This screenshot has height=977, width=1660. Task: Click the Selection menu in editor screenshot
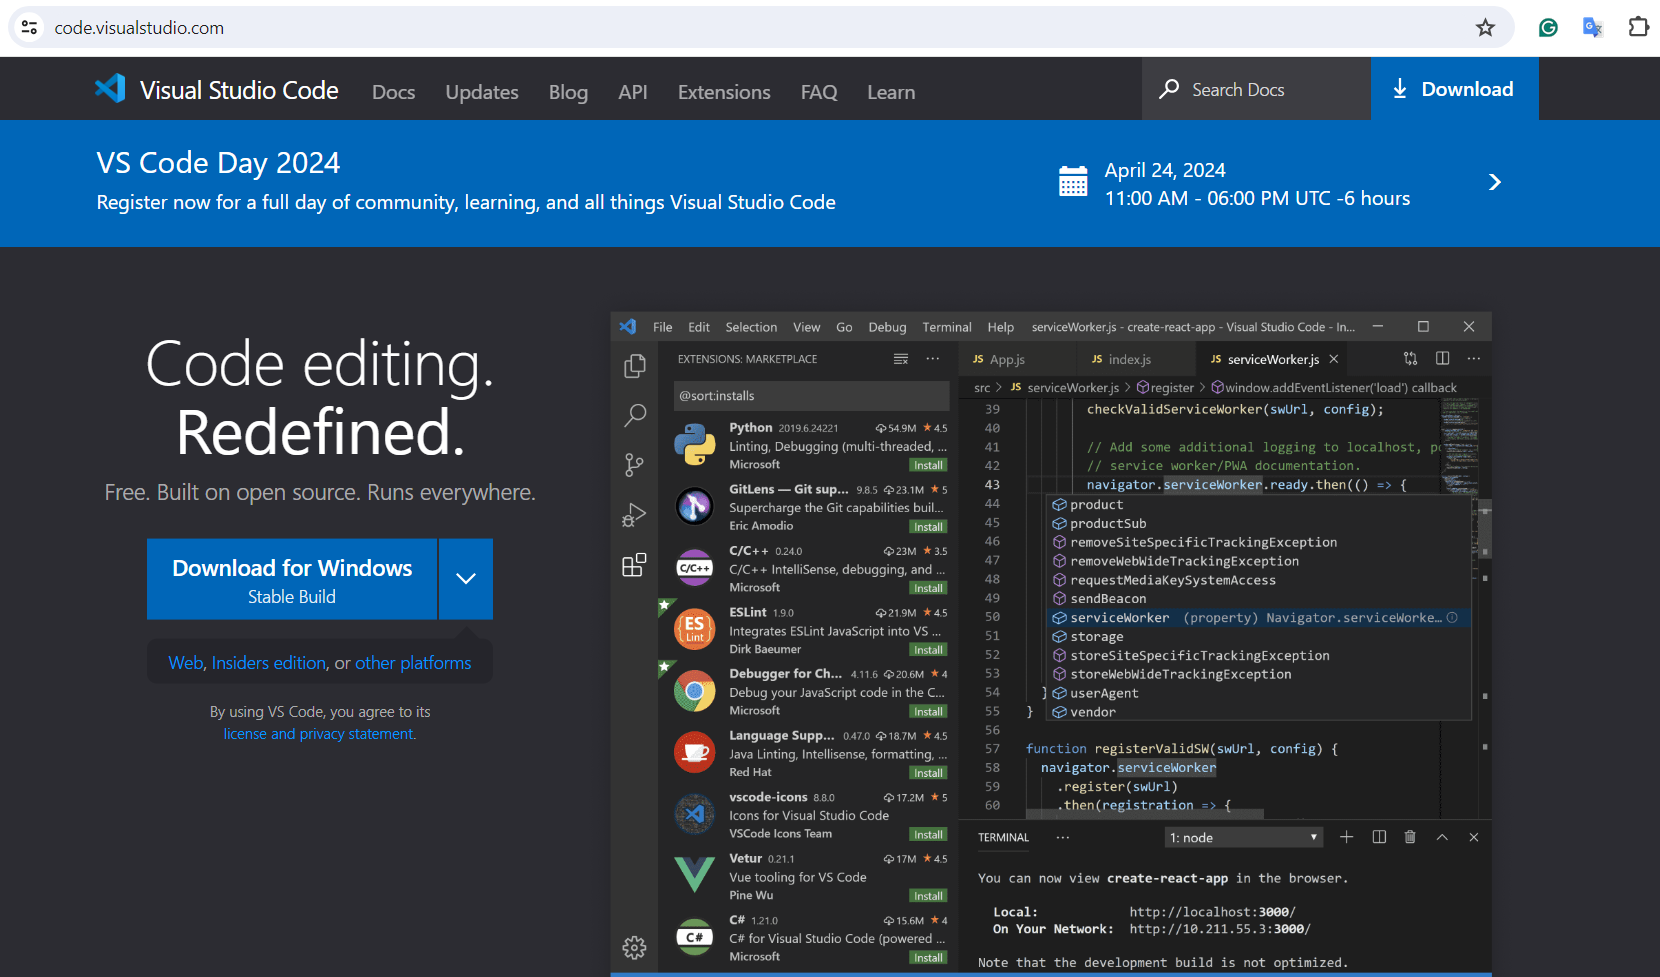pos(751,327)
